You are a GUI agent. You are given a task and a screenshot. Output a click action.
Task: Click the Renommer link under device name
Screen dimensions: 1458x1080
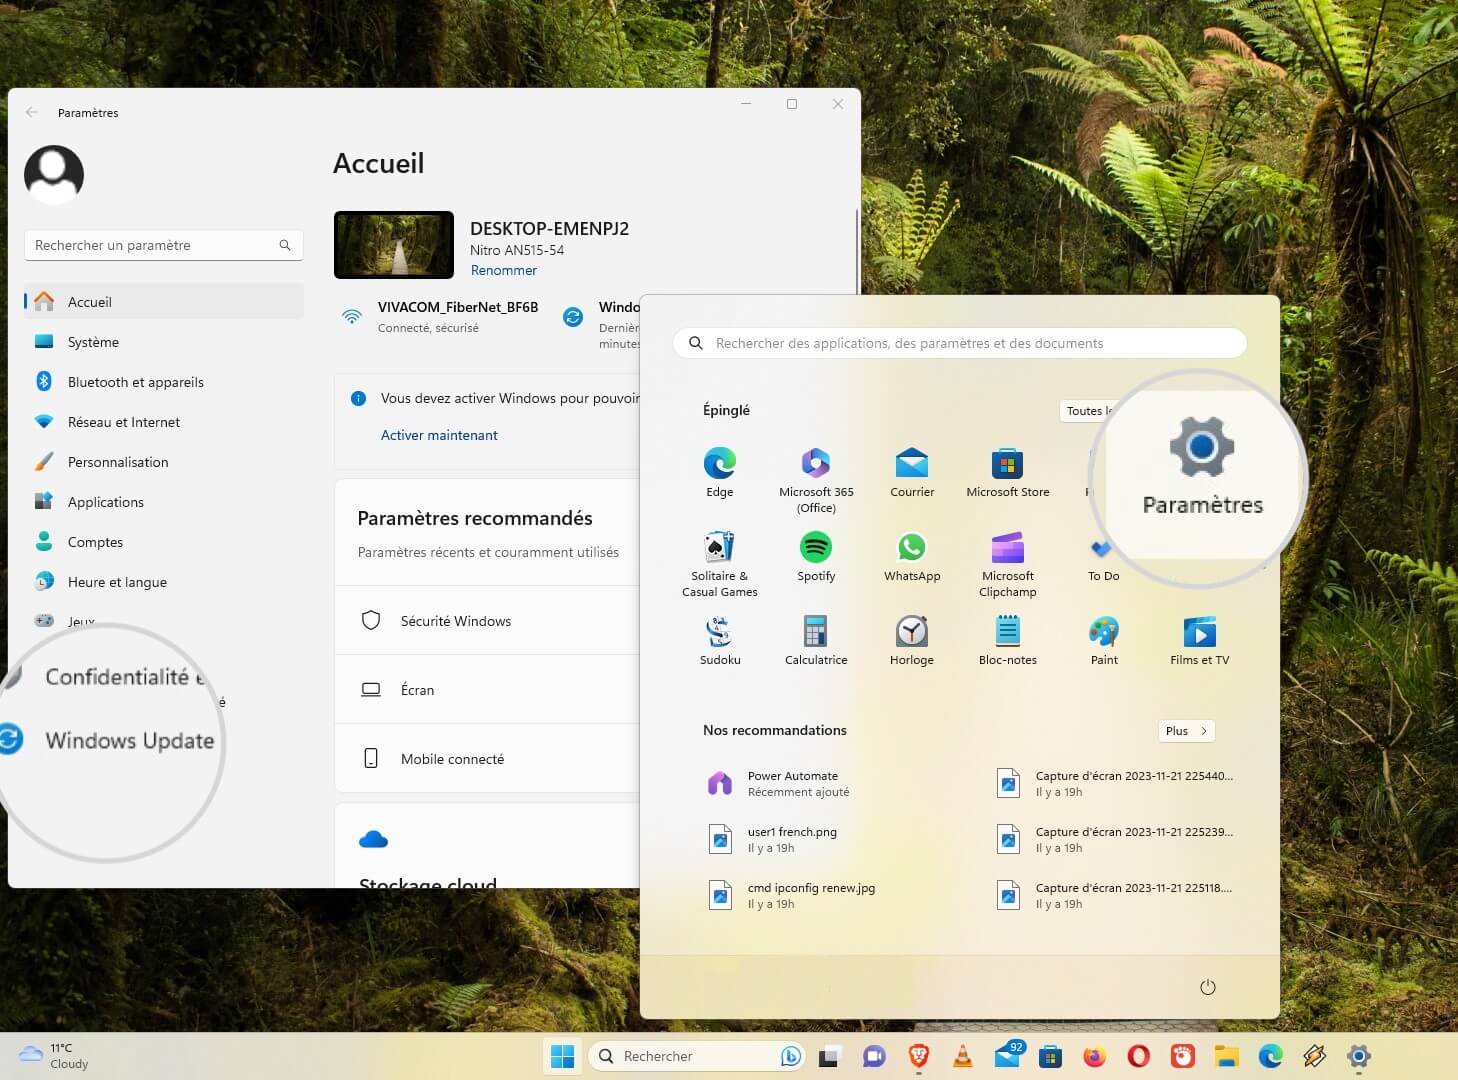503,270
